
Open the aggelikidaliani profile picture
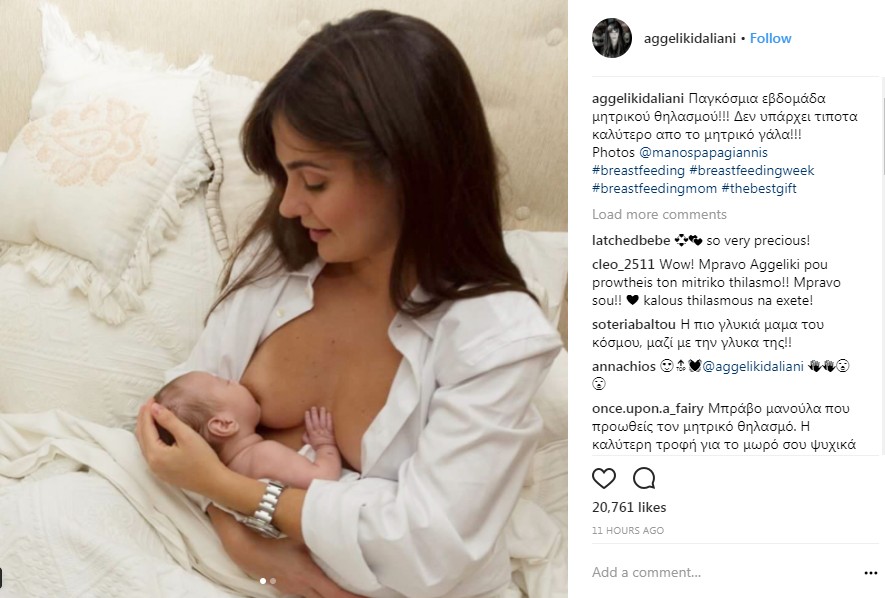pyautogui.click(x=612, y=38)
